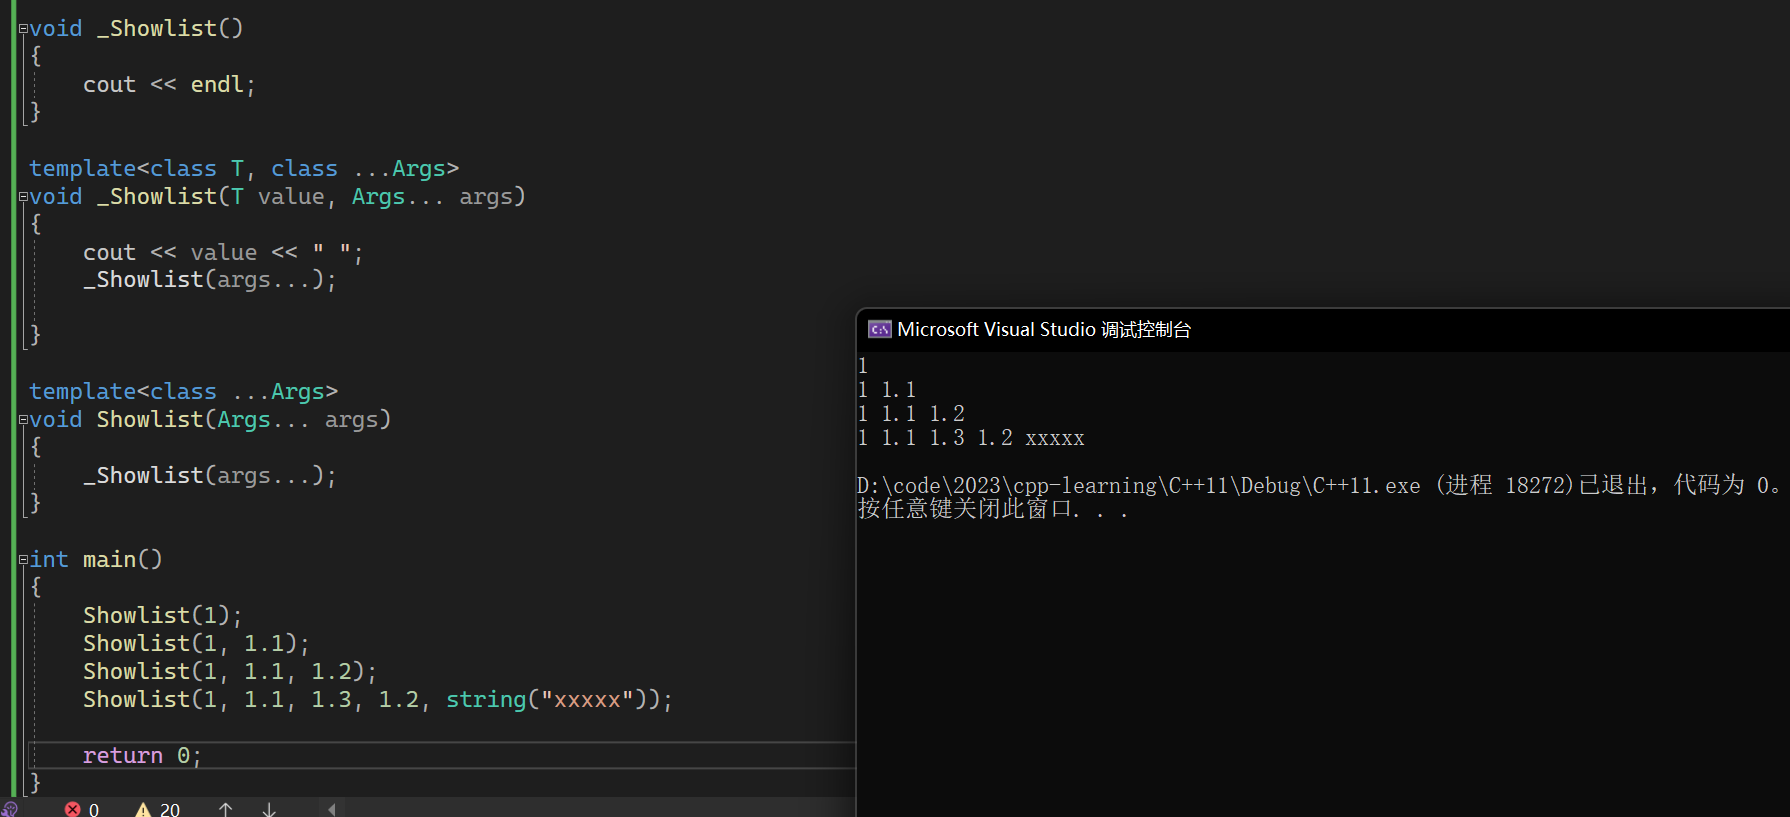Click the warning count '20' in status bar
This screenshot has height=817, width=1790.
(x=170, y=810)
